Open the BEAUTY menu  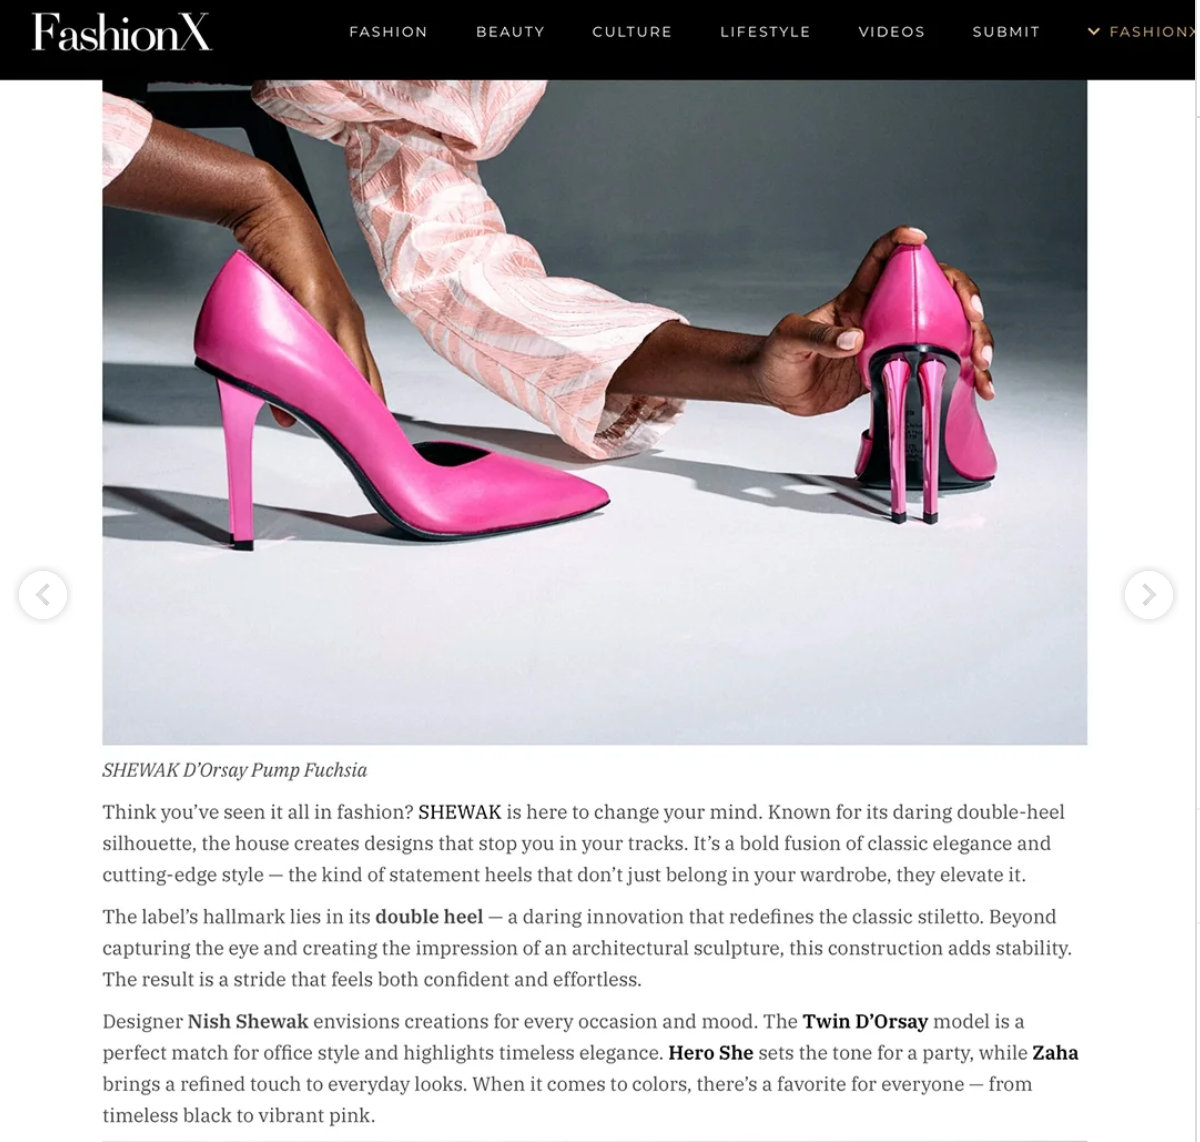510,32
